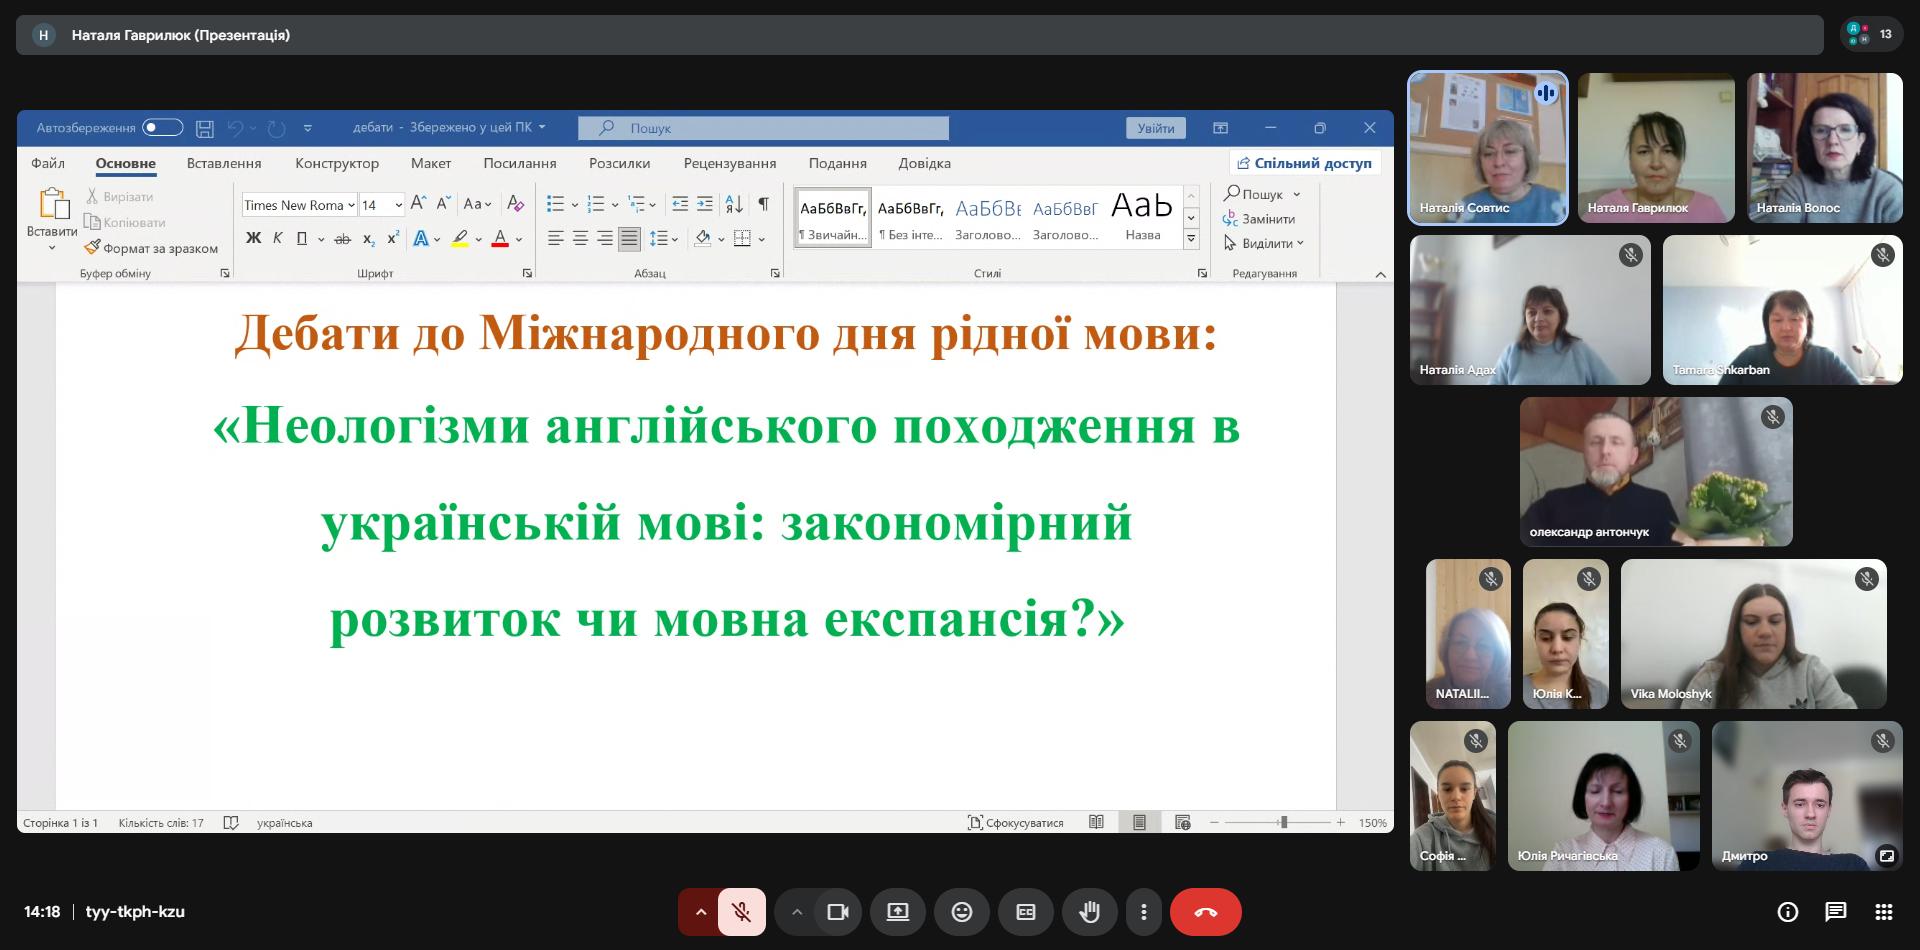The width and height of the screenshot is (1920, 950).
Task: Toggle the Автозбереження switch
Action: click(x=162, y=128)
